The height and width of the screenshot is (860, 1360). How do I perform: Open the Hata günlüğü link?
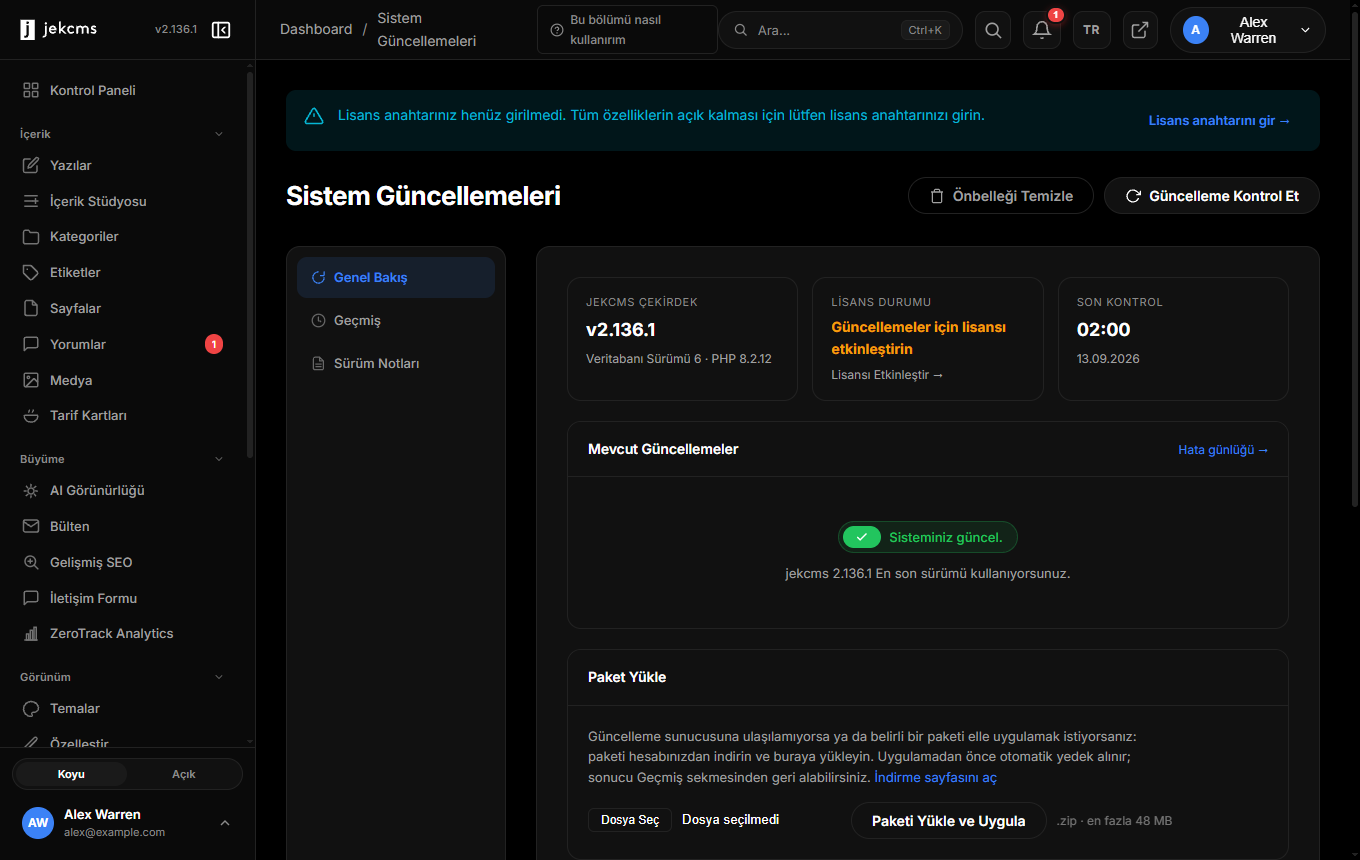point(1223,450)
